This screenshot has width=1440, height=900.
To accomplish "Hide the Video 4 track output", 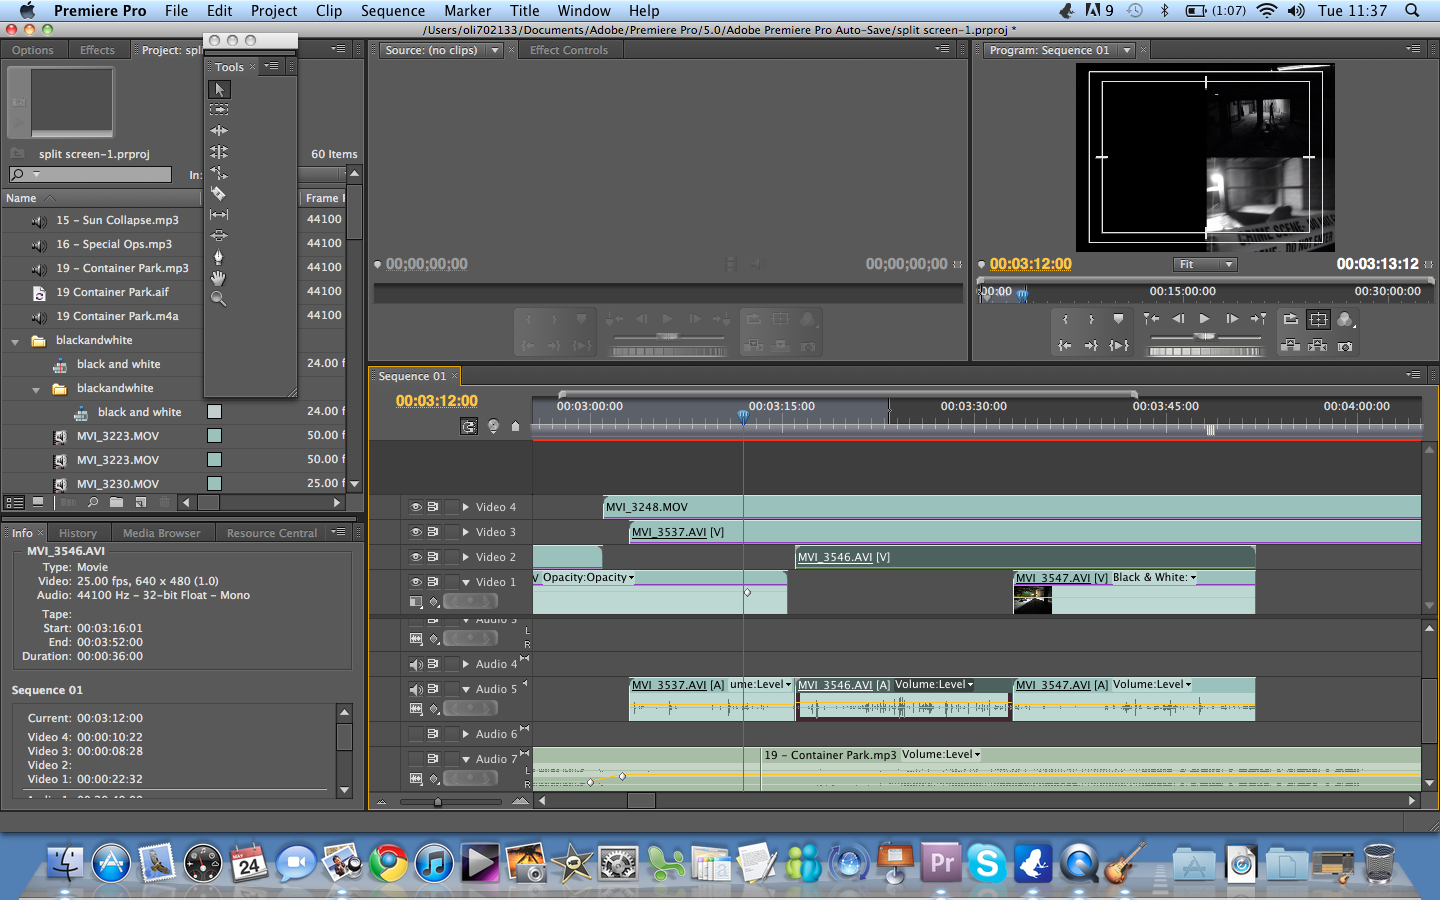I will [415, 507].
